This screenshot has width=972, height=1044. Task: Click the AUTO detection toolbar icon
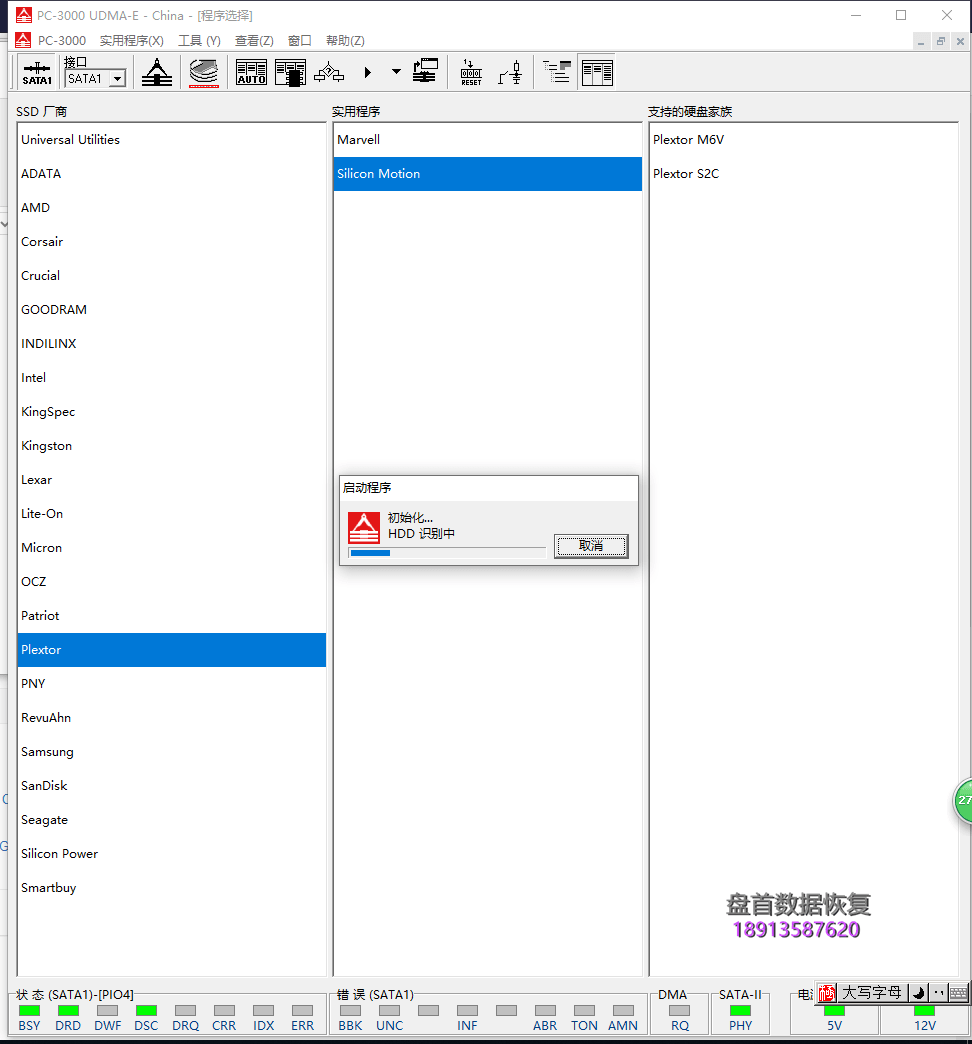(252, 73)
